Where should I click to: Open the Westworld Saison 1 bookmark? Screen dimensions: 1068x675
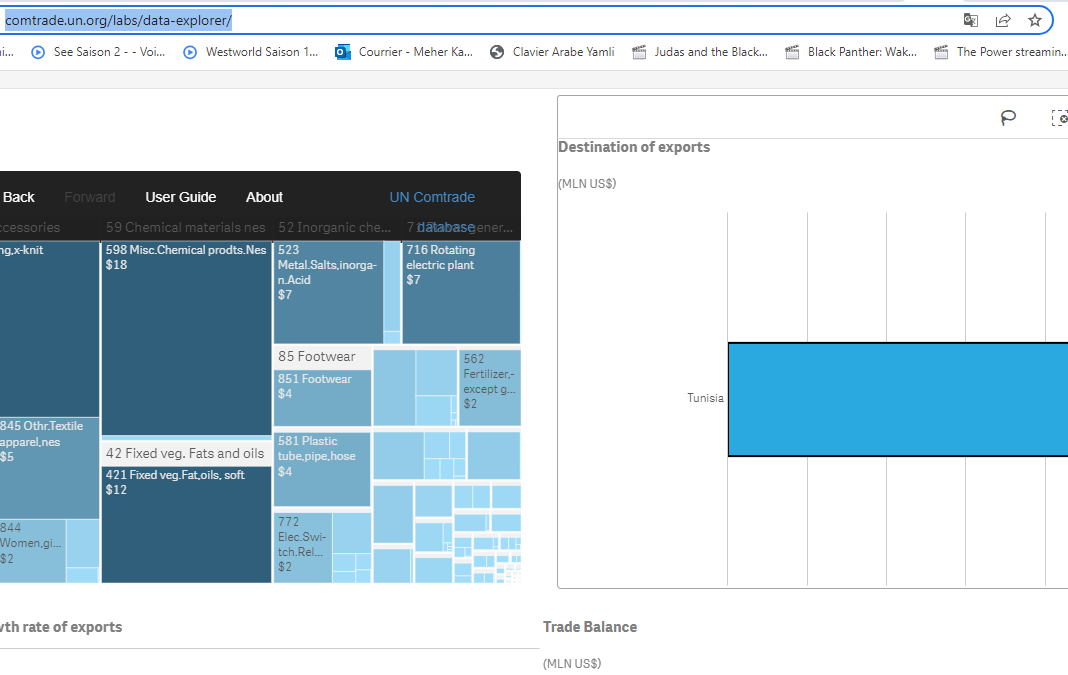click(x=251, y=52)
